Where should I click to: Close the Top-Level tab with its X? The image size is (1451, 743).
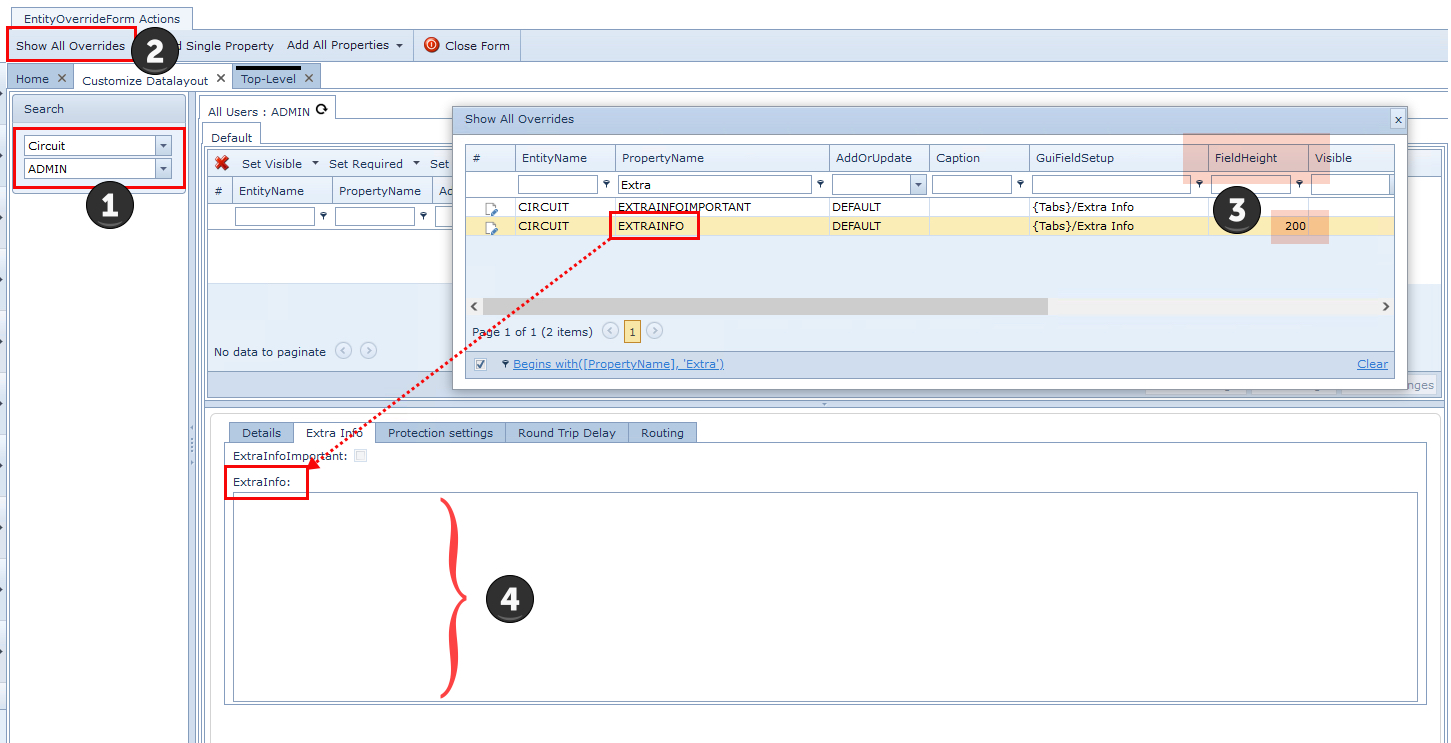click(309, 78)
